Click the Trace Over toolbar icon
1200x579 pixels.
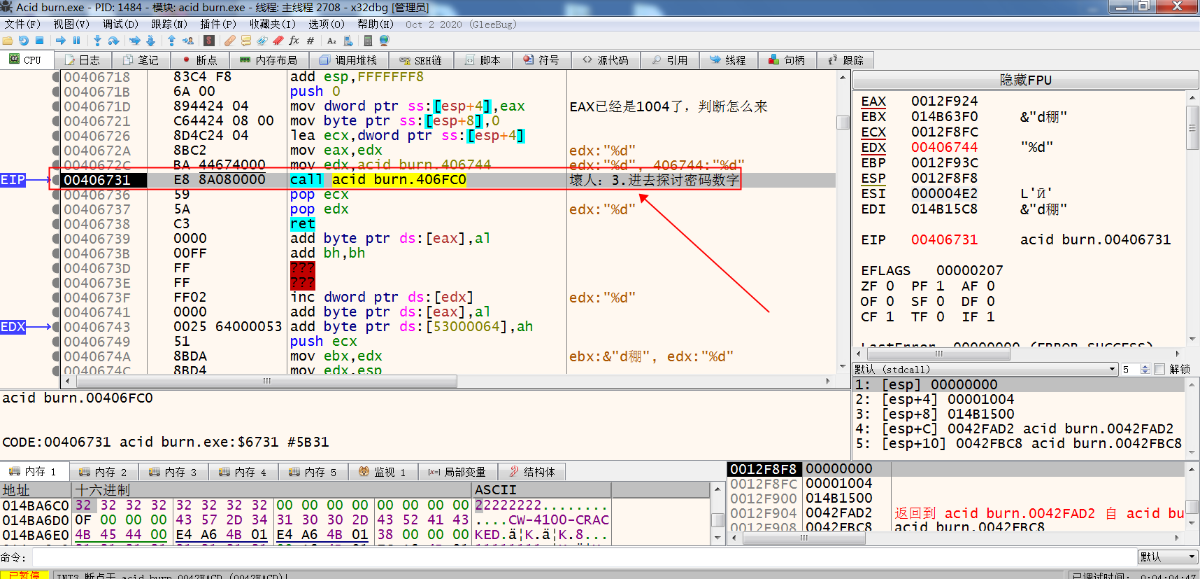click(x=150, y=41)
